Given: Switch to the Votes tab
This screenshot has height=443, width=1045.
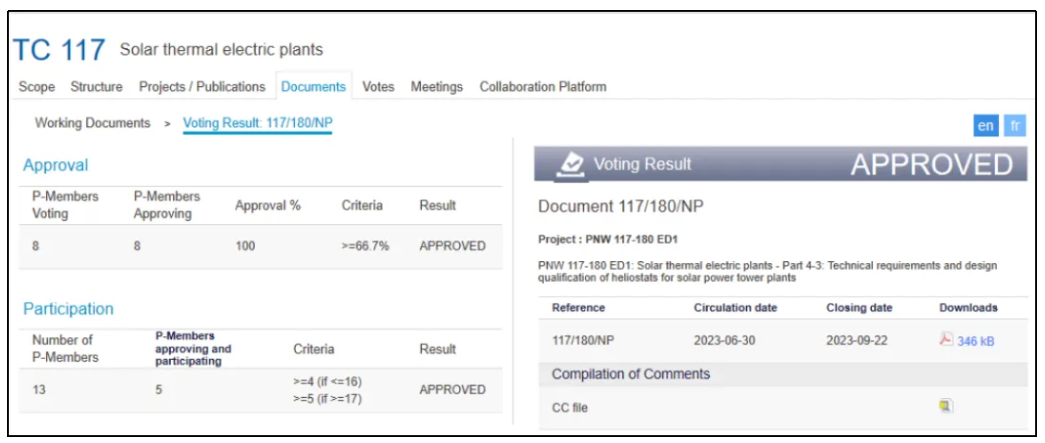Looking at the screenshot, I should 378,87.
